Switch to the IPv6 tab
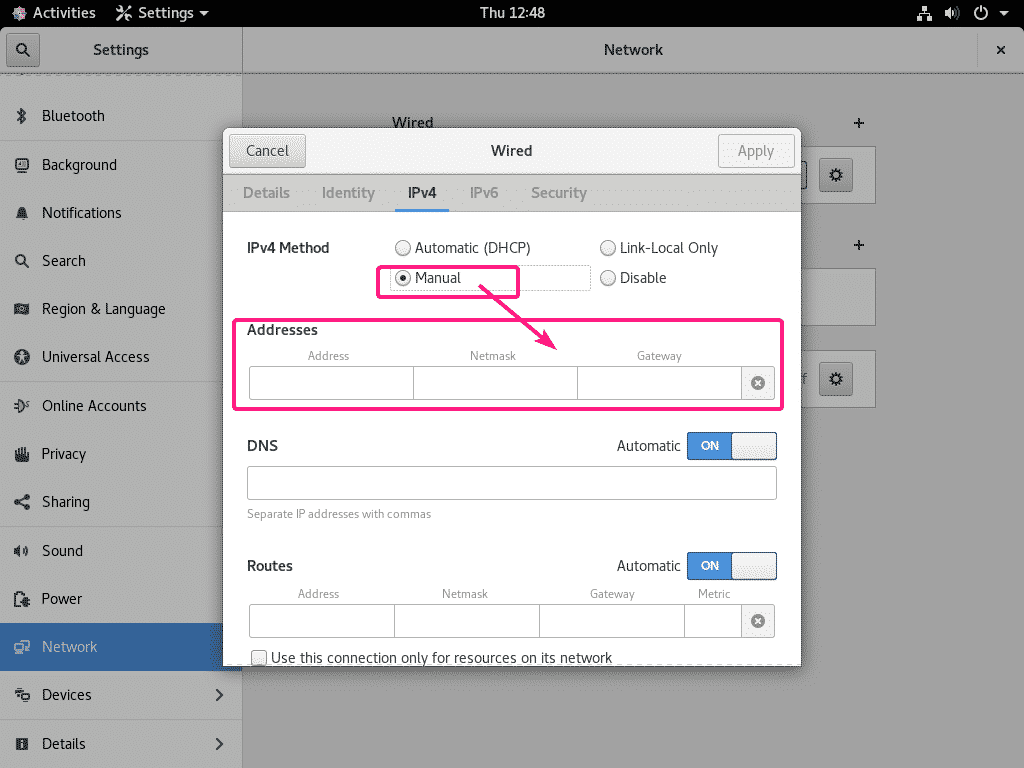Image resolution: width=1024 pixels, height=768 pixels. pyautogui.click(x=484, y=193)
